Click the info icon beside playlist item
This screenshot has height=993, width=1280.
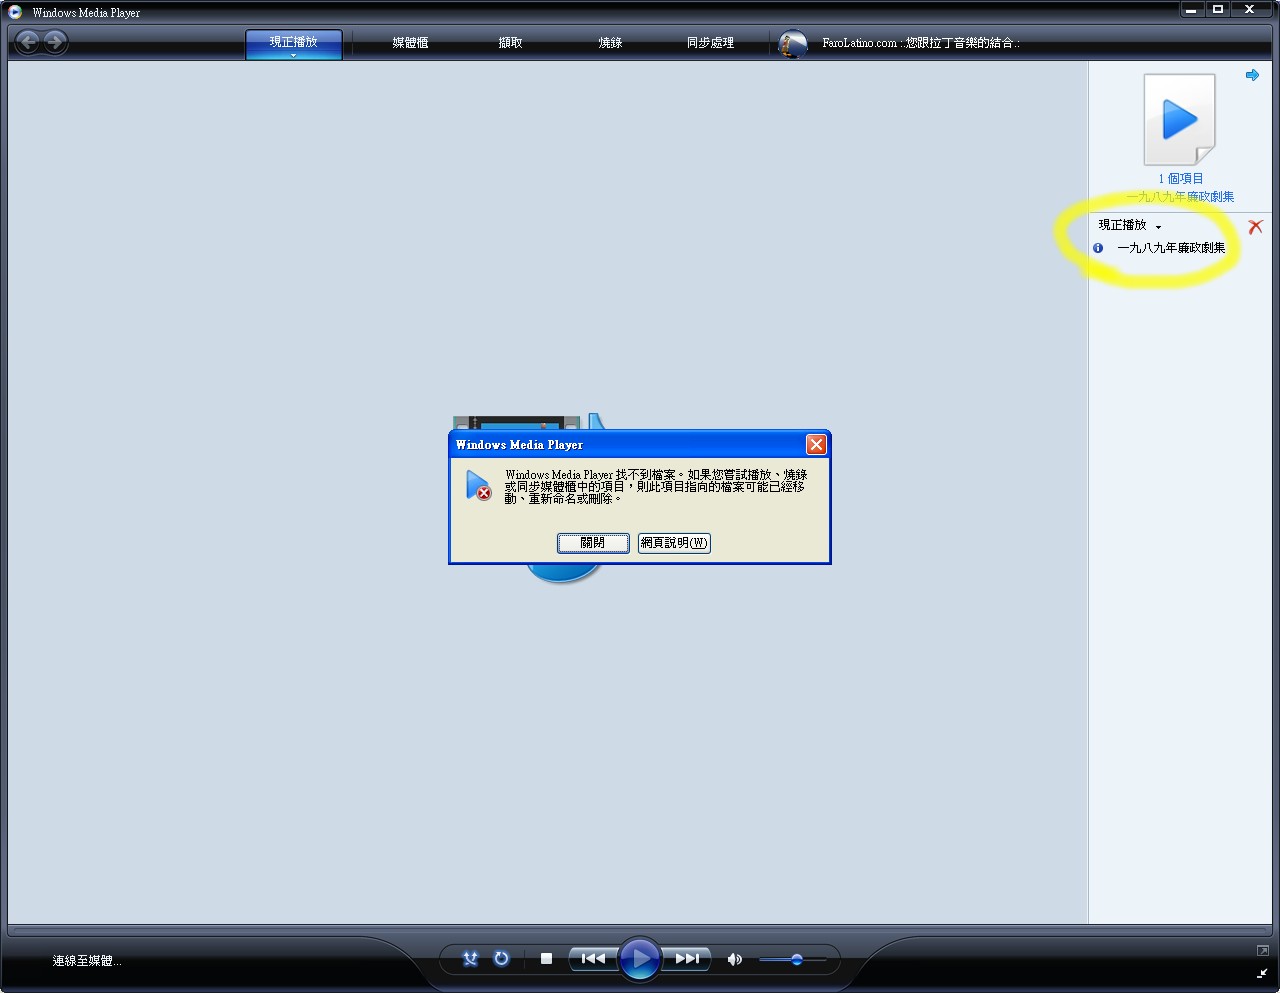click(1098, 248)
